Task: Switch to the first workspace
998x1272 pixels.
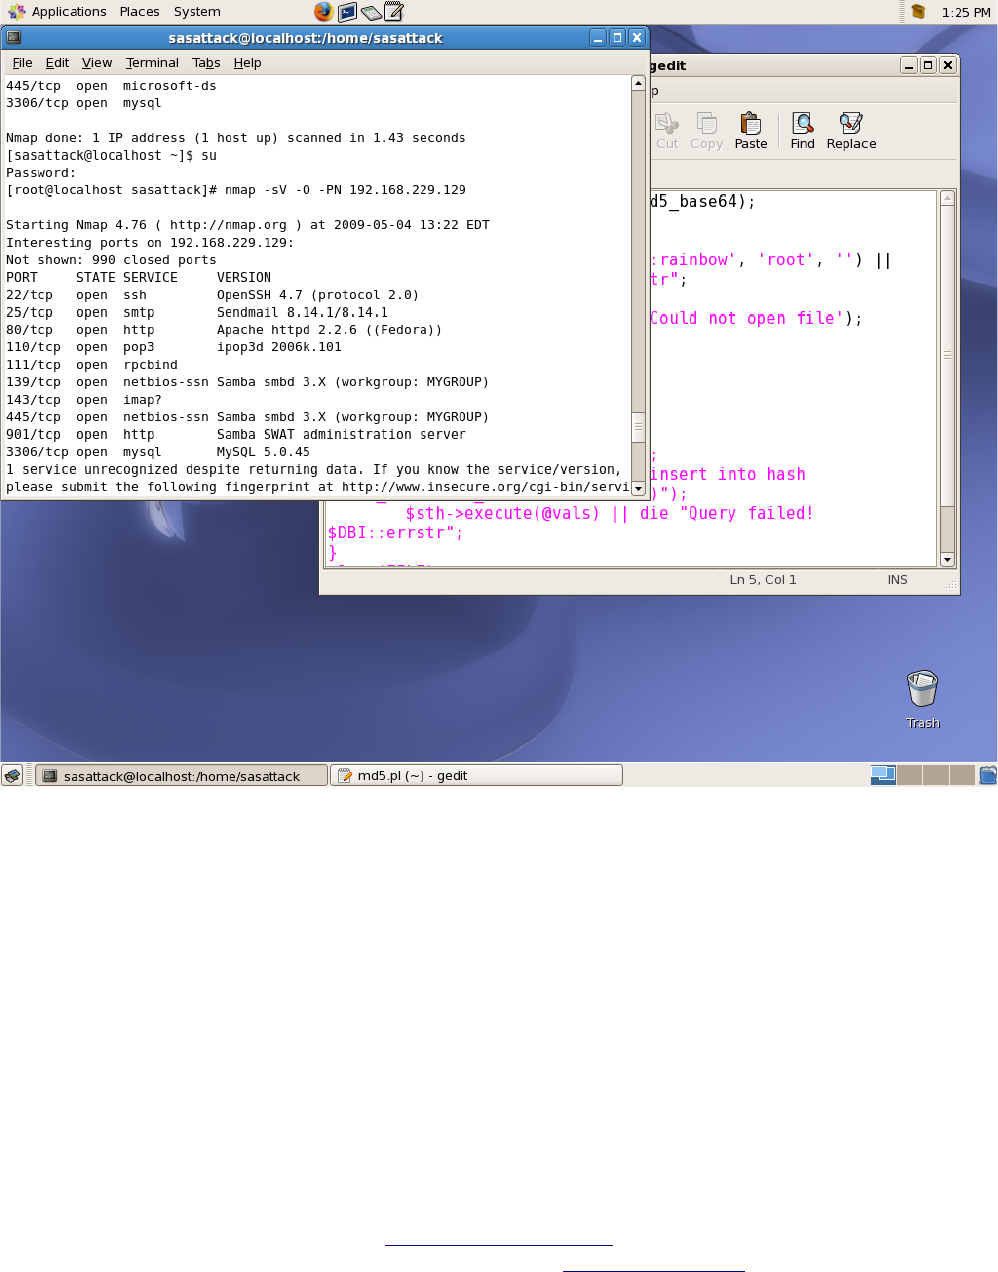Action: click(883, 775)
